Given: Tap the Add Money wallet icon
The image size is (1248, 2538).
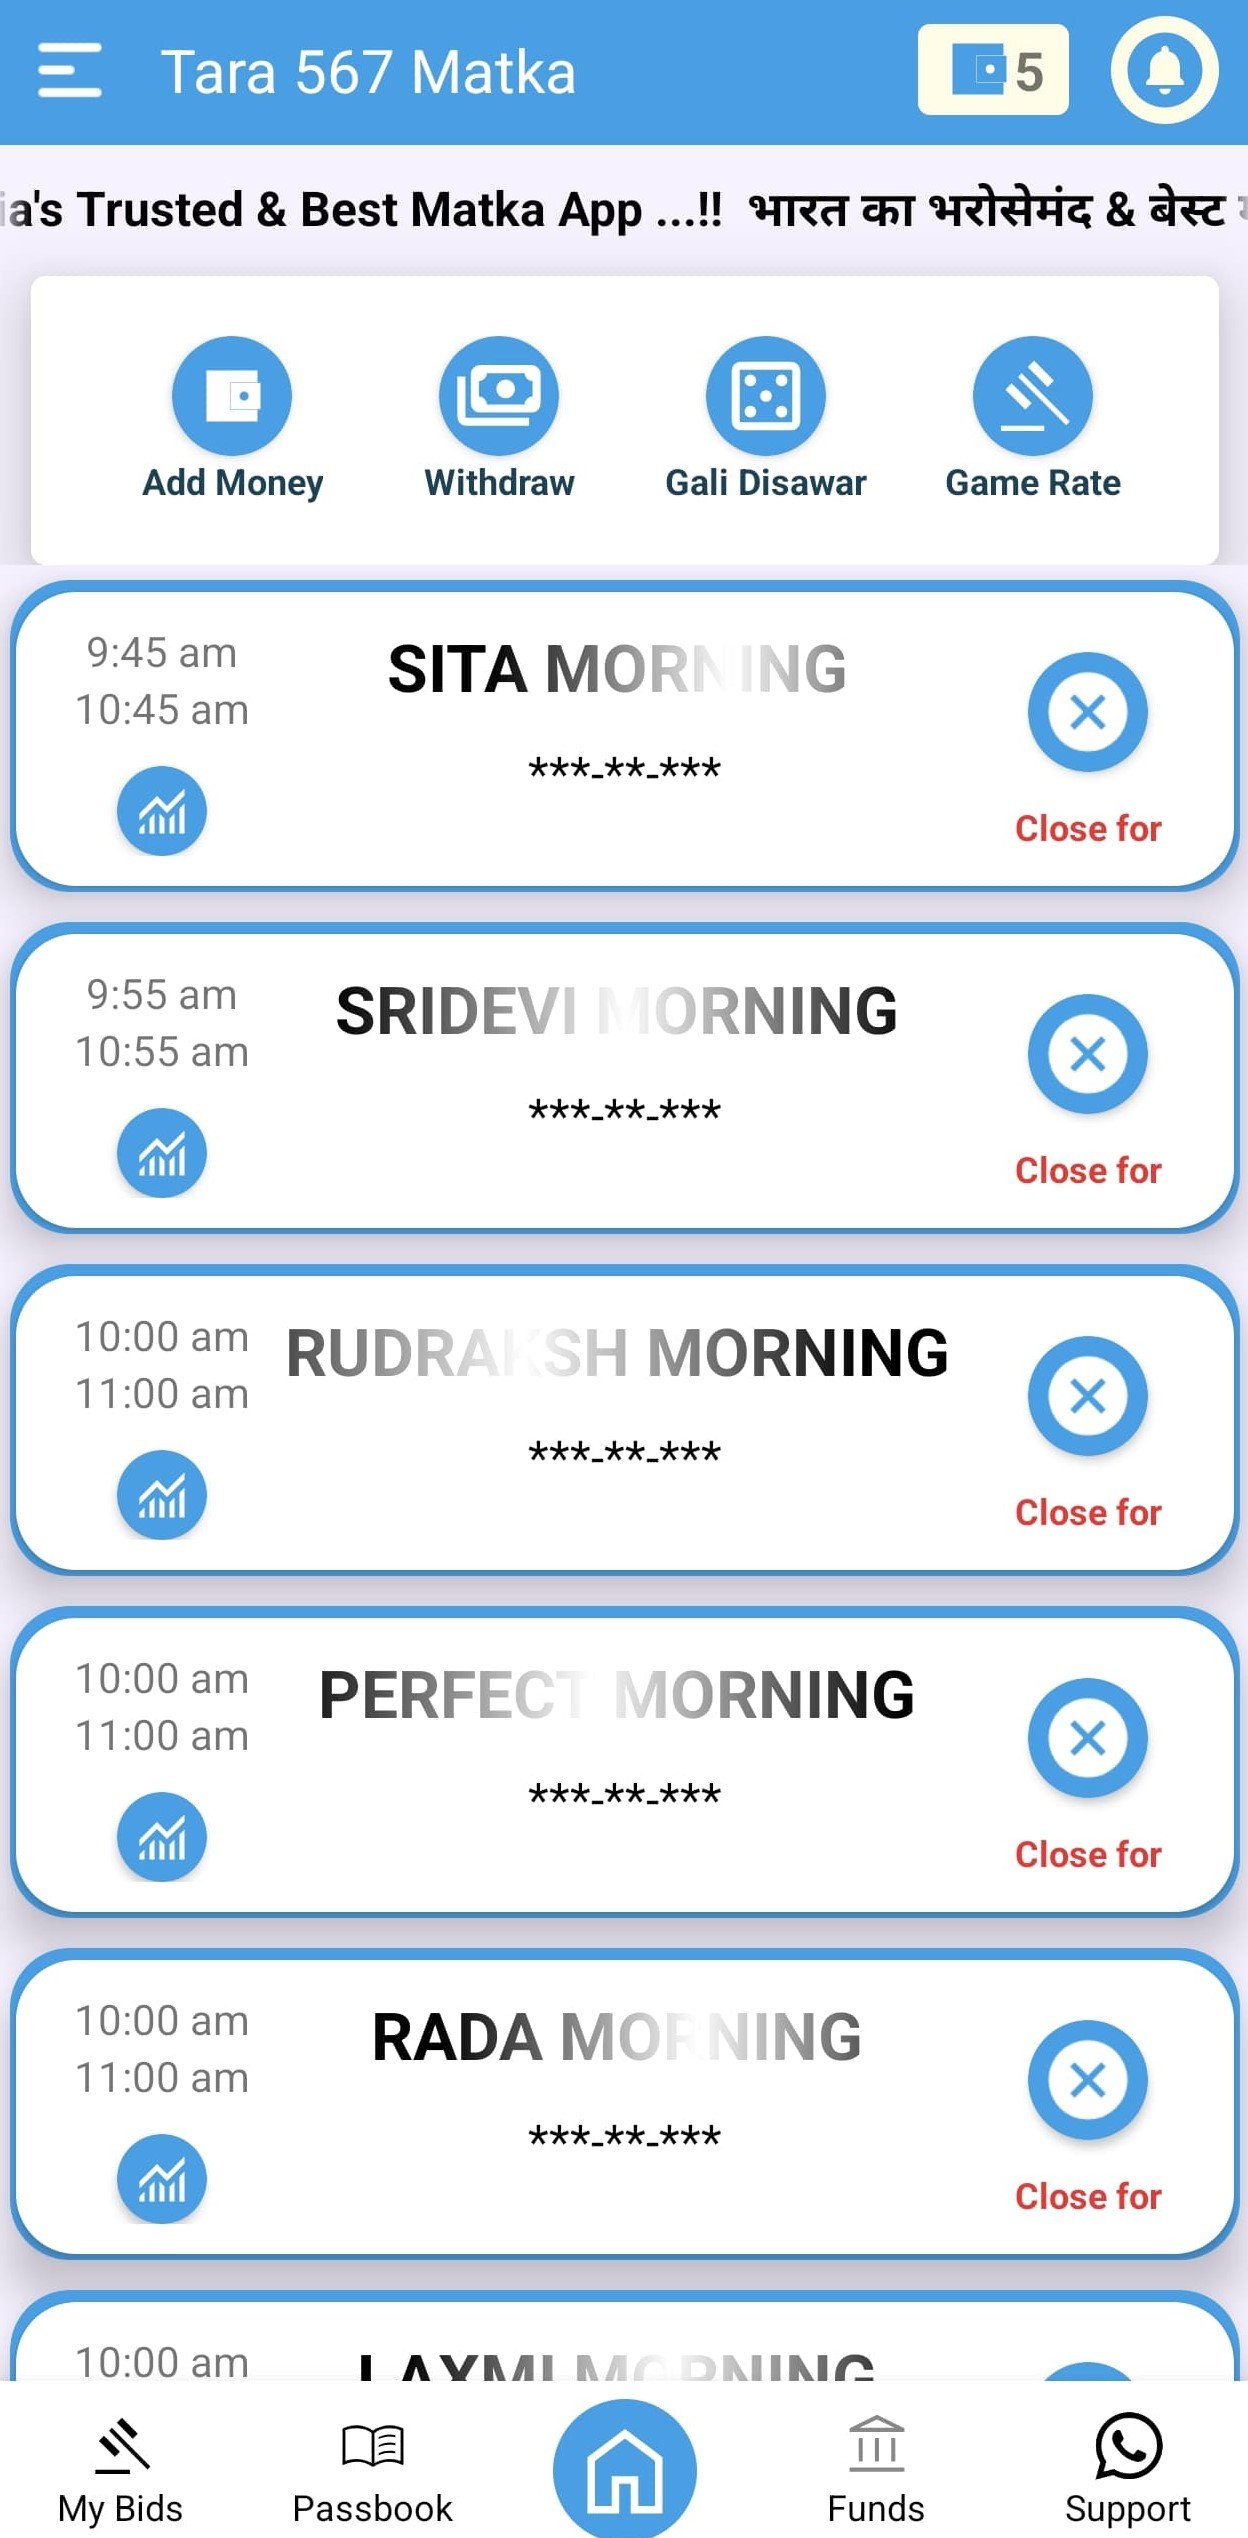Looking at the screenshot, I should click(232, 396).
